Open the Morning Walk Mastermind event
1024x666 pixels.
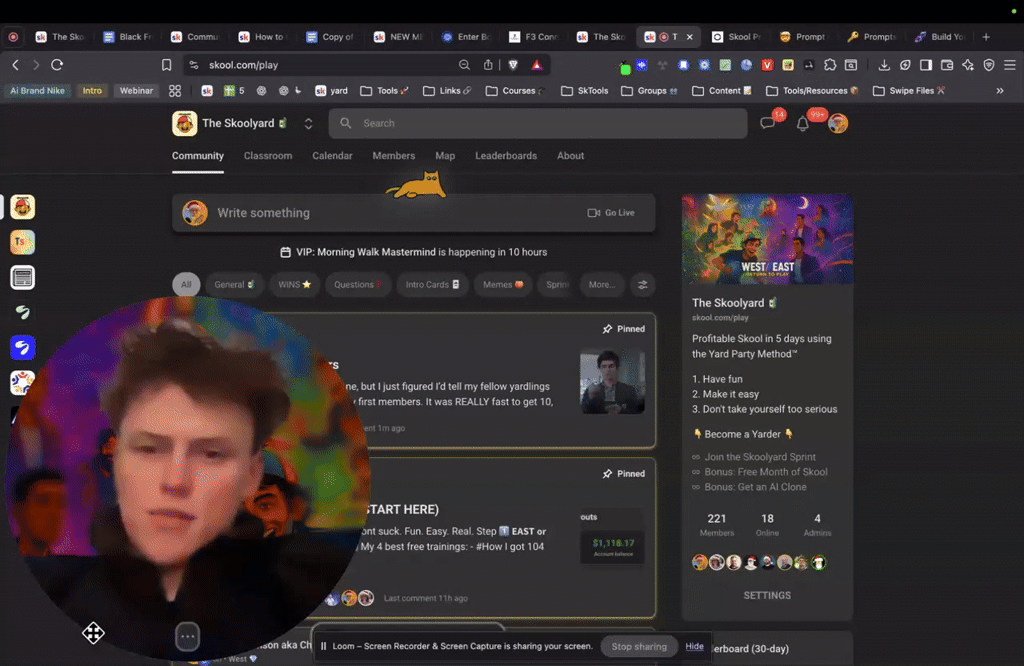tap(414, 252)
